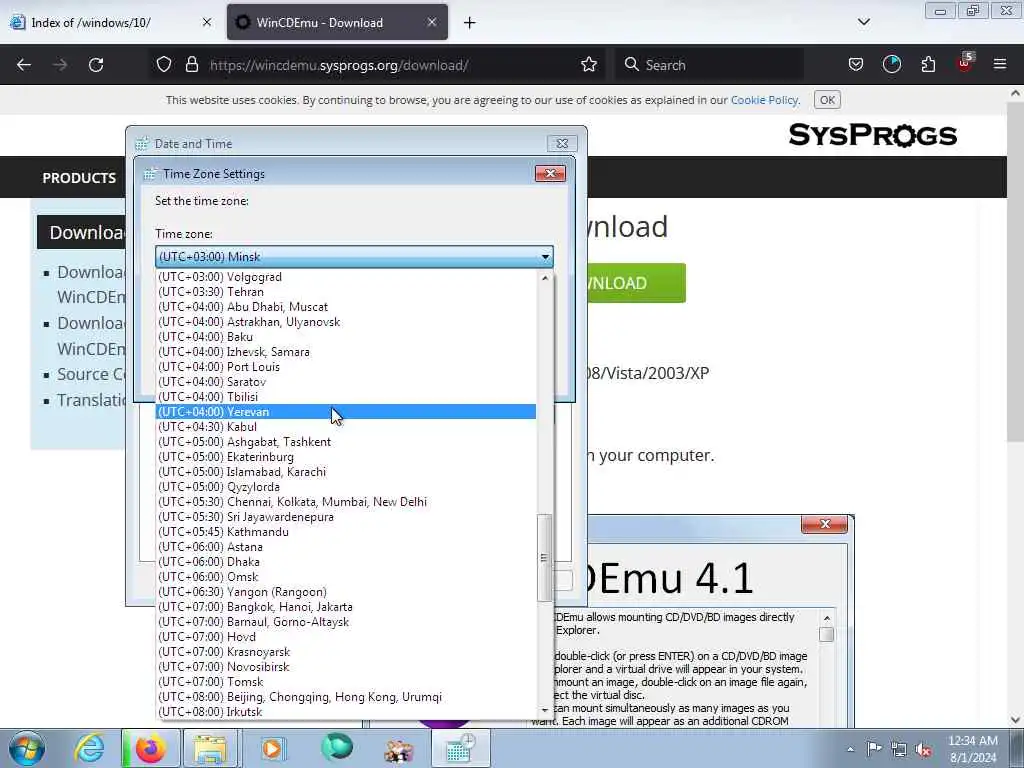Click the Firefox Search box
Viewport: 1024px width, 768px height.
point(709,65)
